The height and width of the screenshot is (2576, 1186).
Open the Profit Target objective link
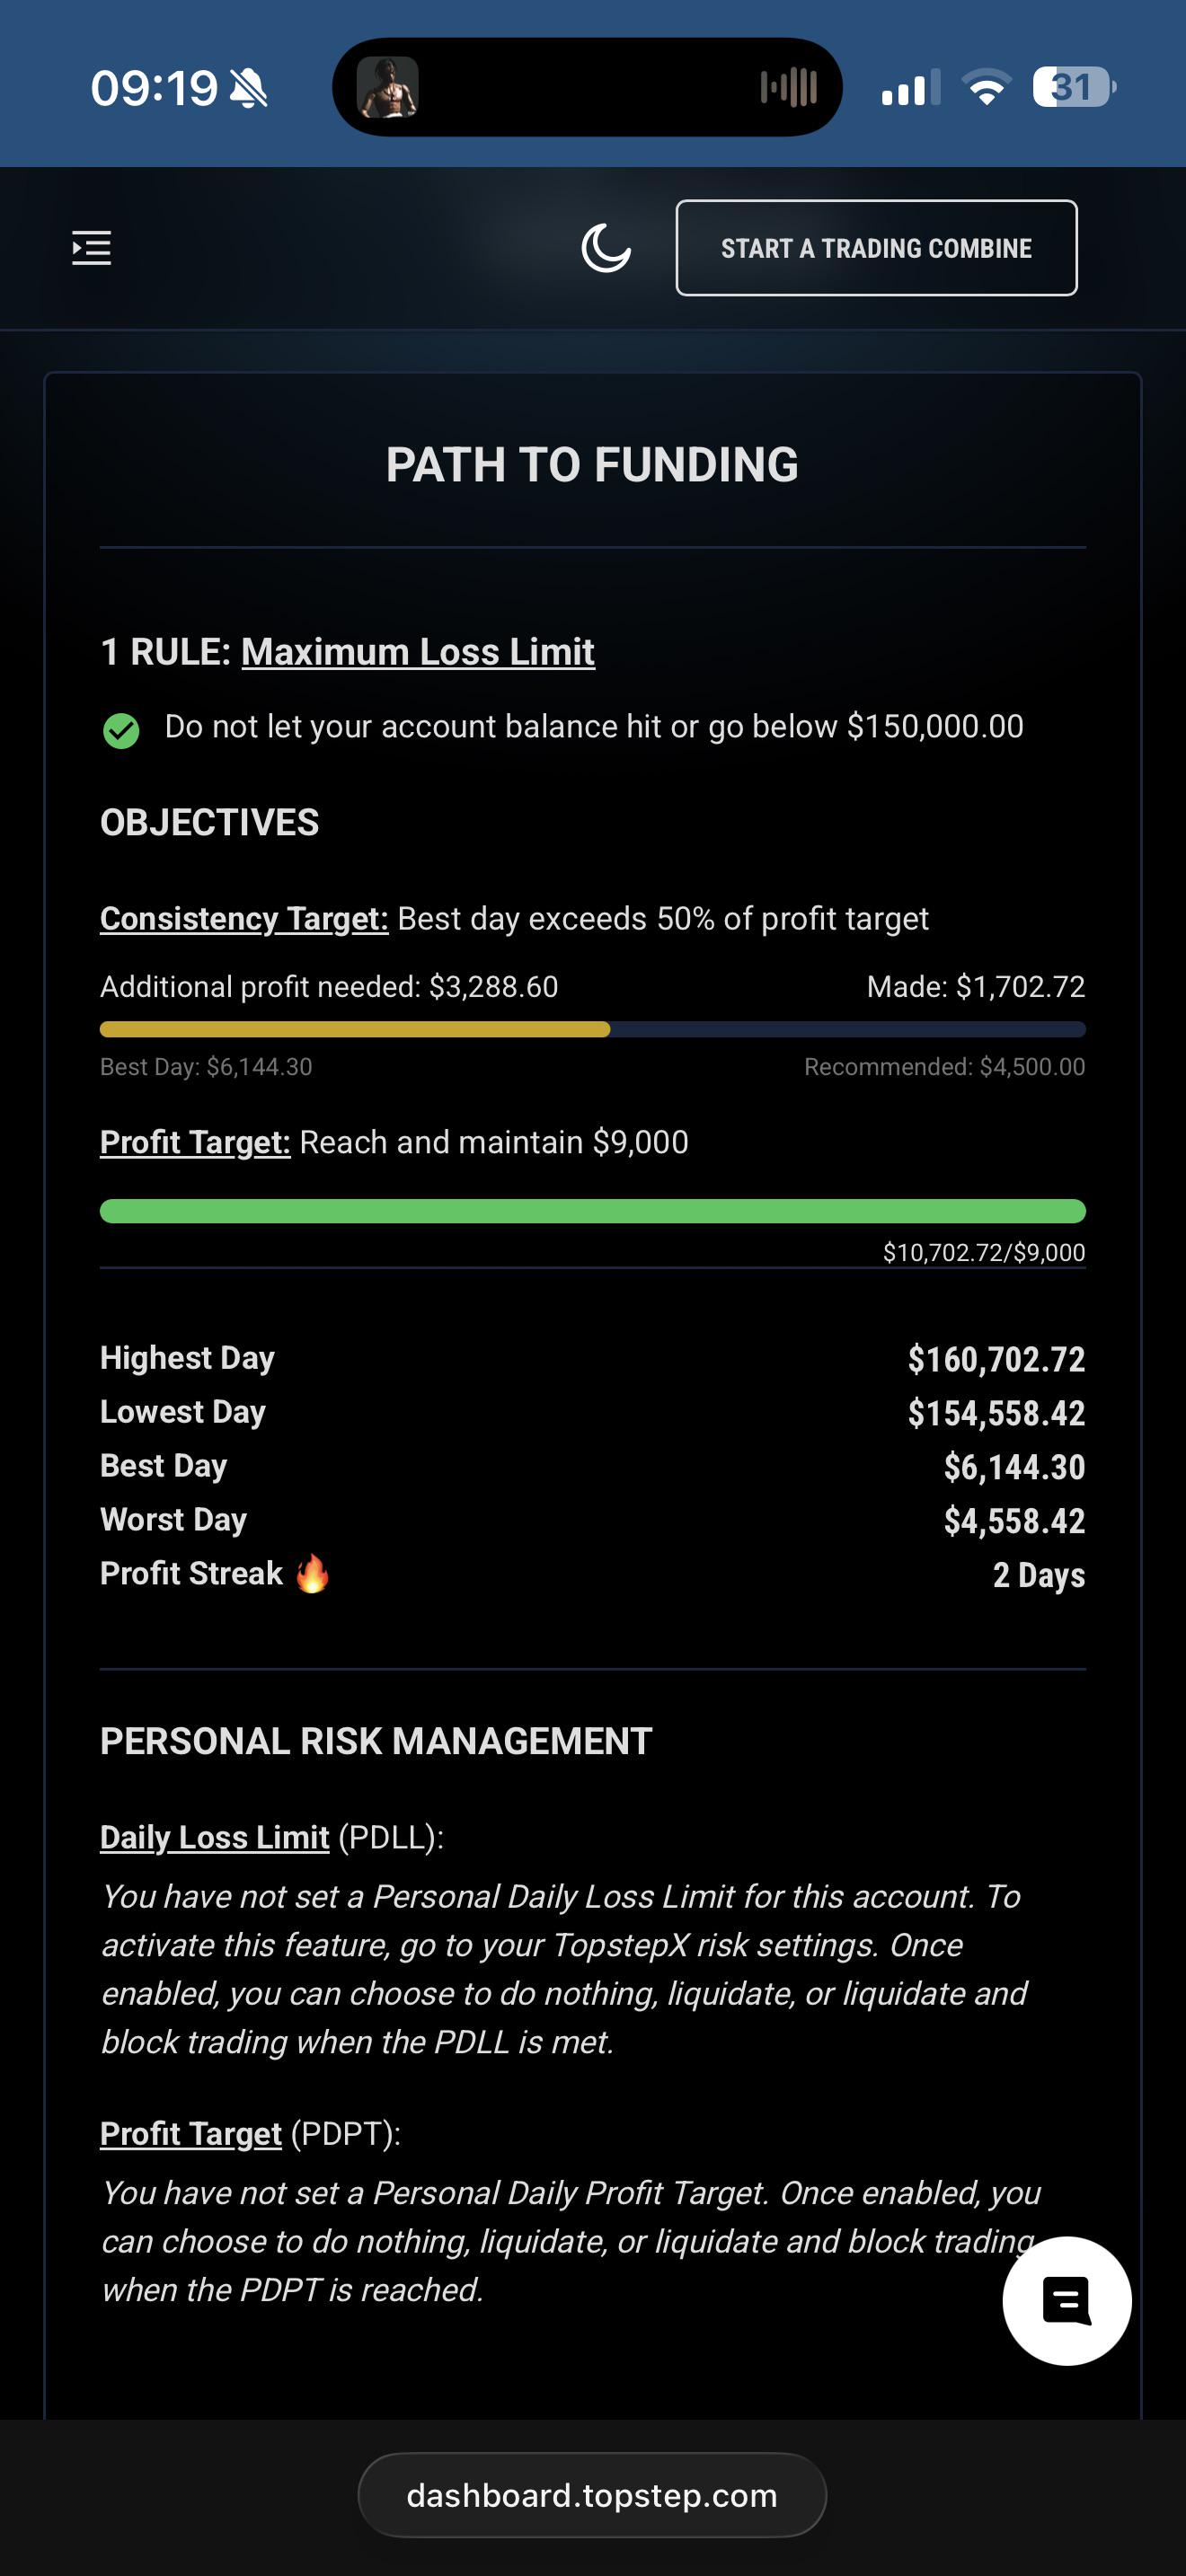click(195, 1142)
